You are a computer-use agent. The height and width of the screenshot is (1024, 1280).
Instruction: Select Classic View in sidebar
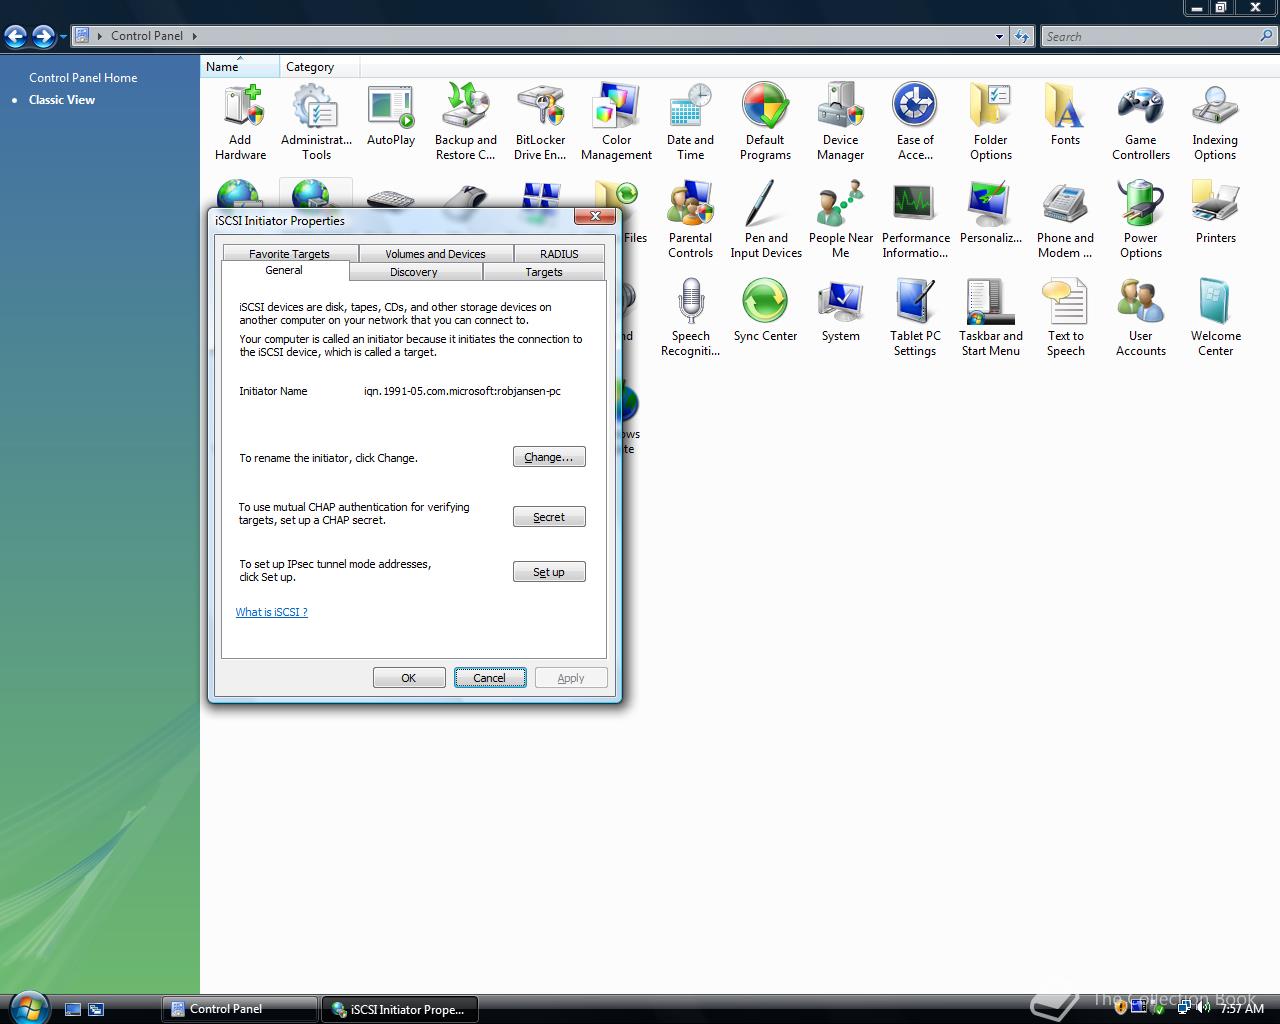(62, 99)
